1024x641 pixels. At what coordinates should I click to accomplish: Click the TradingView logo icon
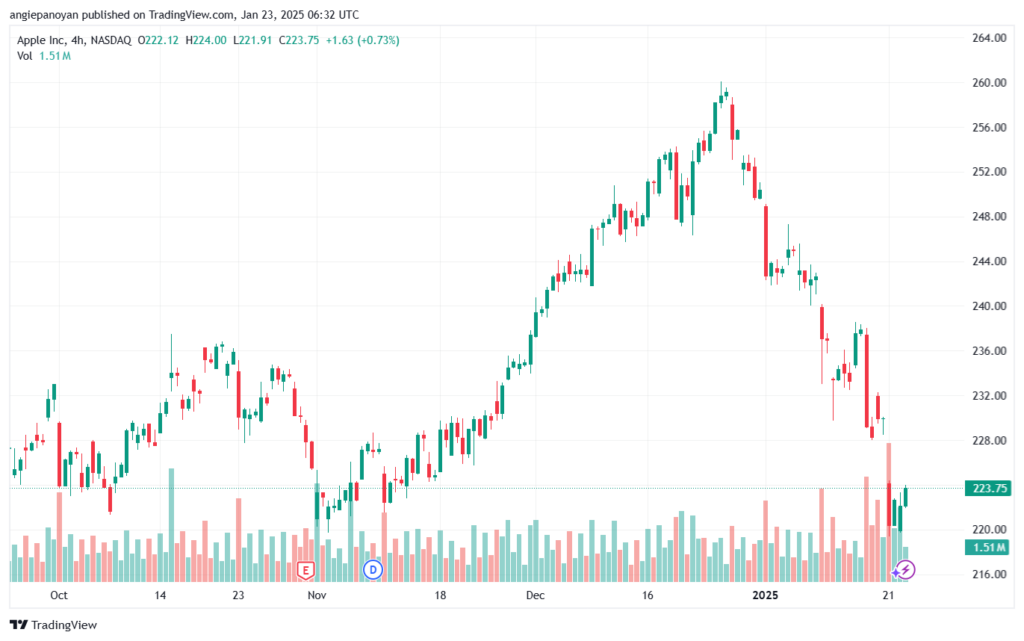tap(19, 625)
